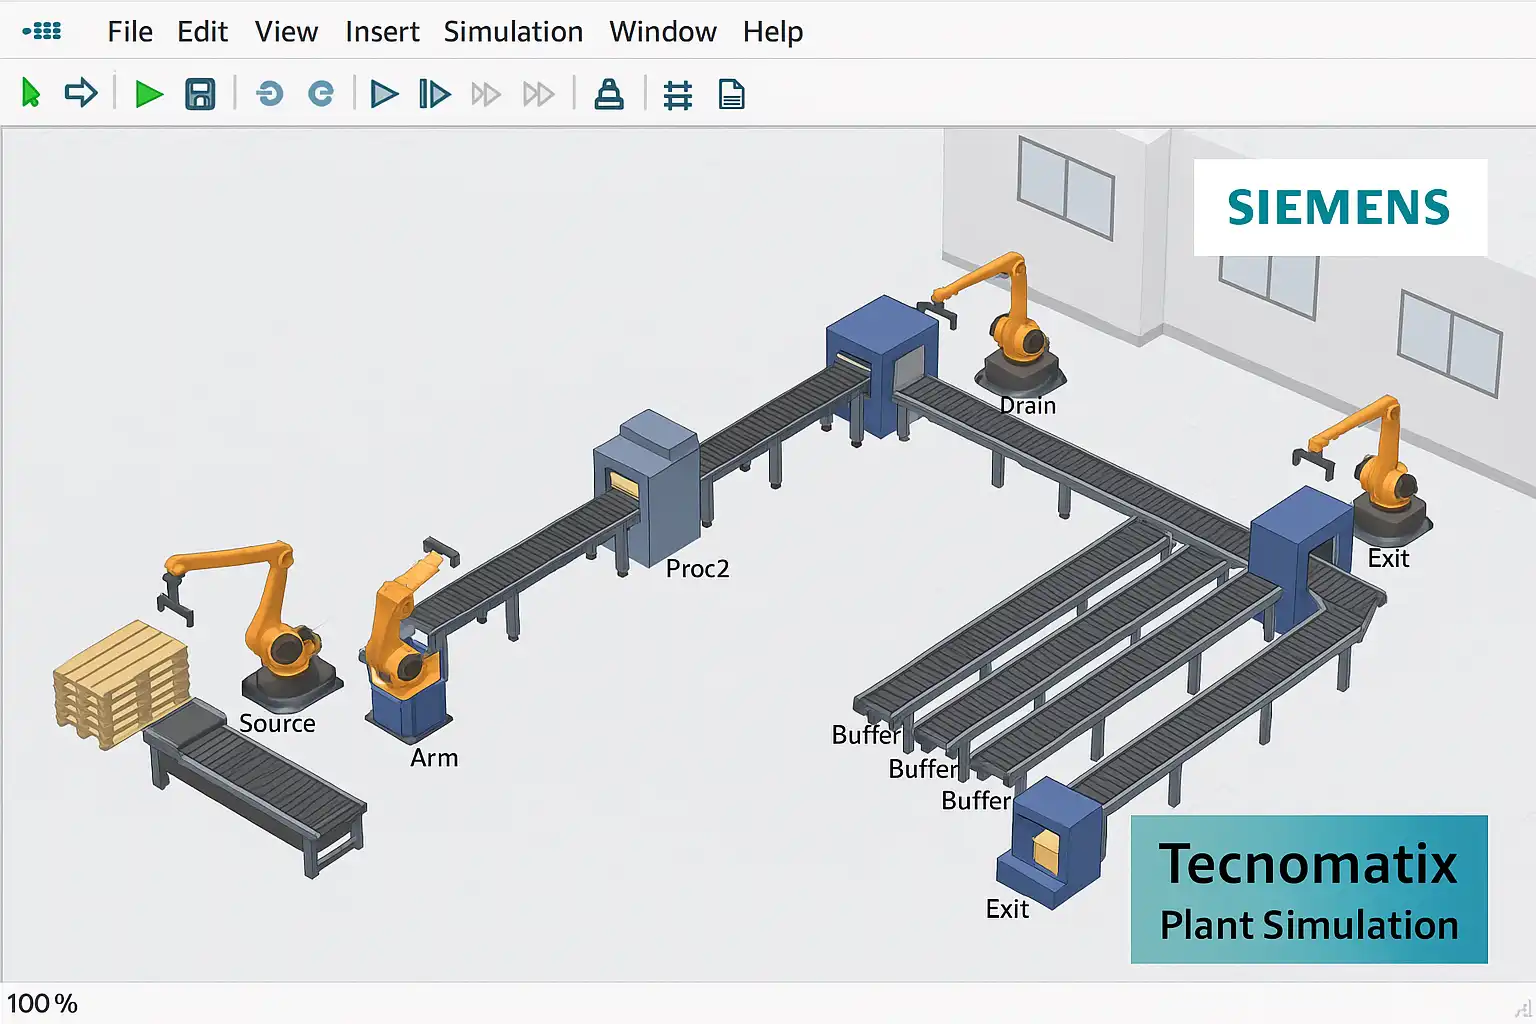Viewport: 1536px width, 1024px height.
Task: Select the Exit label beside the right robot
Action: point(1388,558)
